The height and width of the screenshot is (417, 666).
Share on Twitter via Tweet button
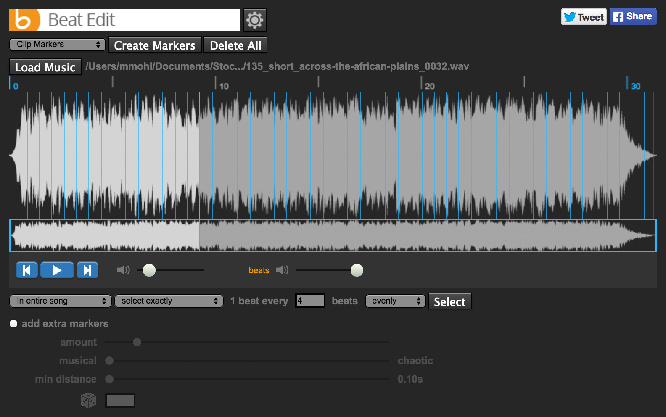point(584,17)
